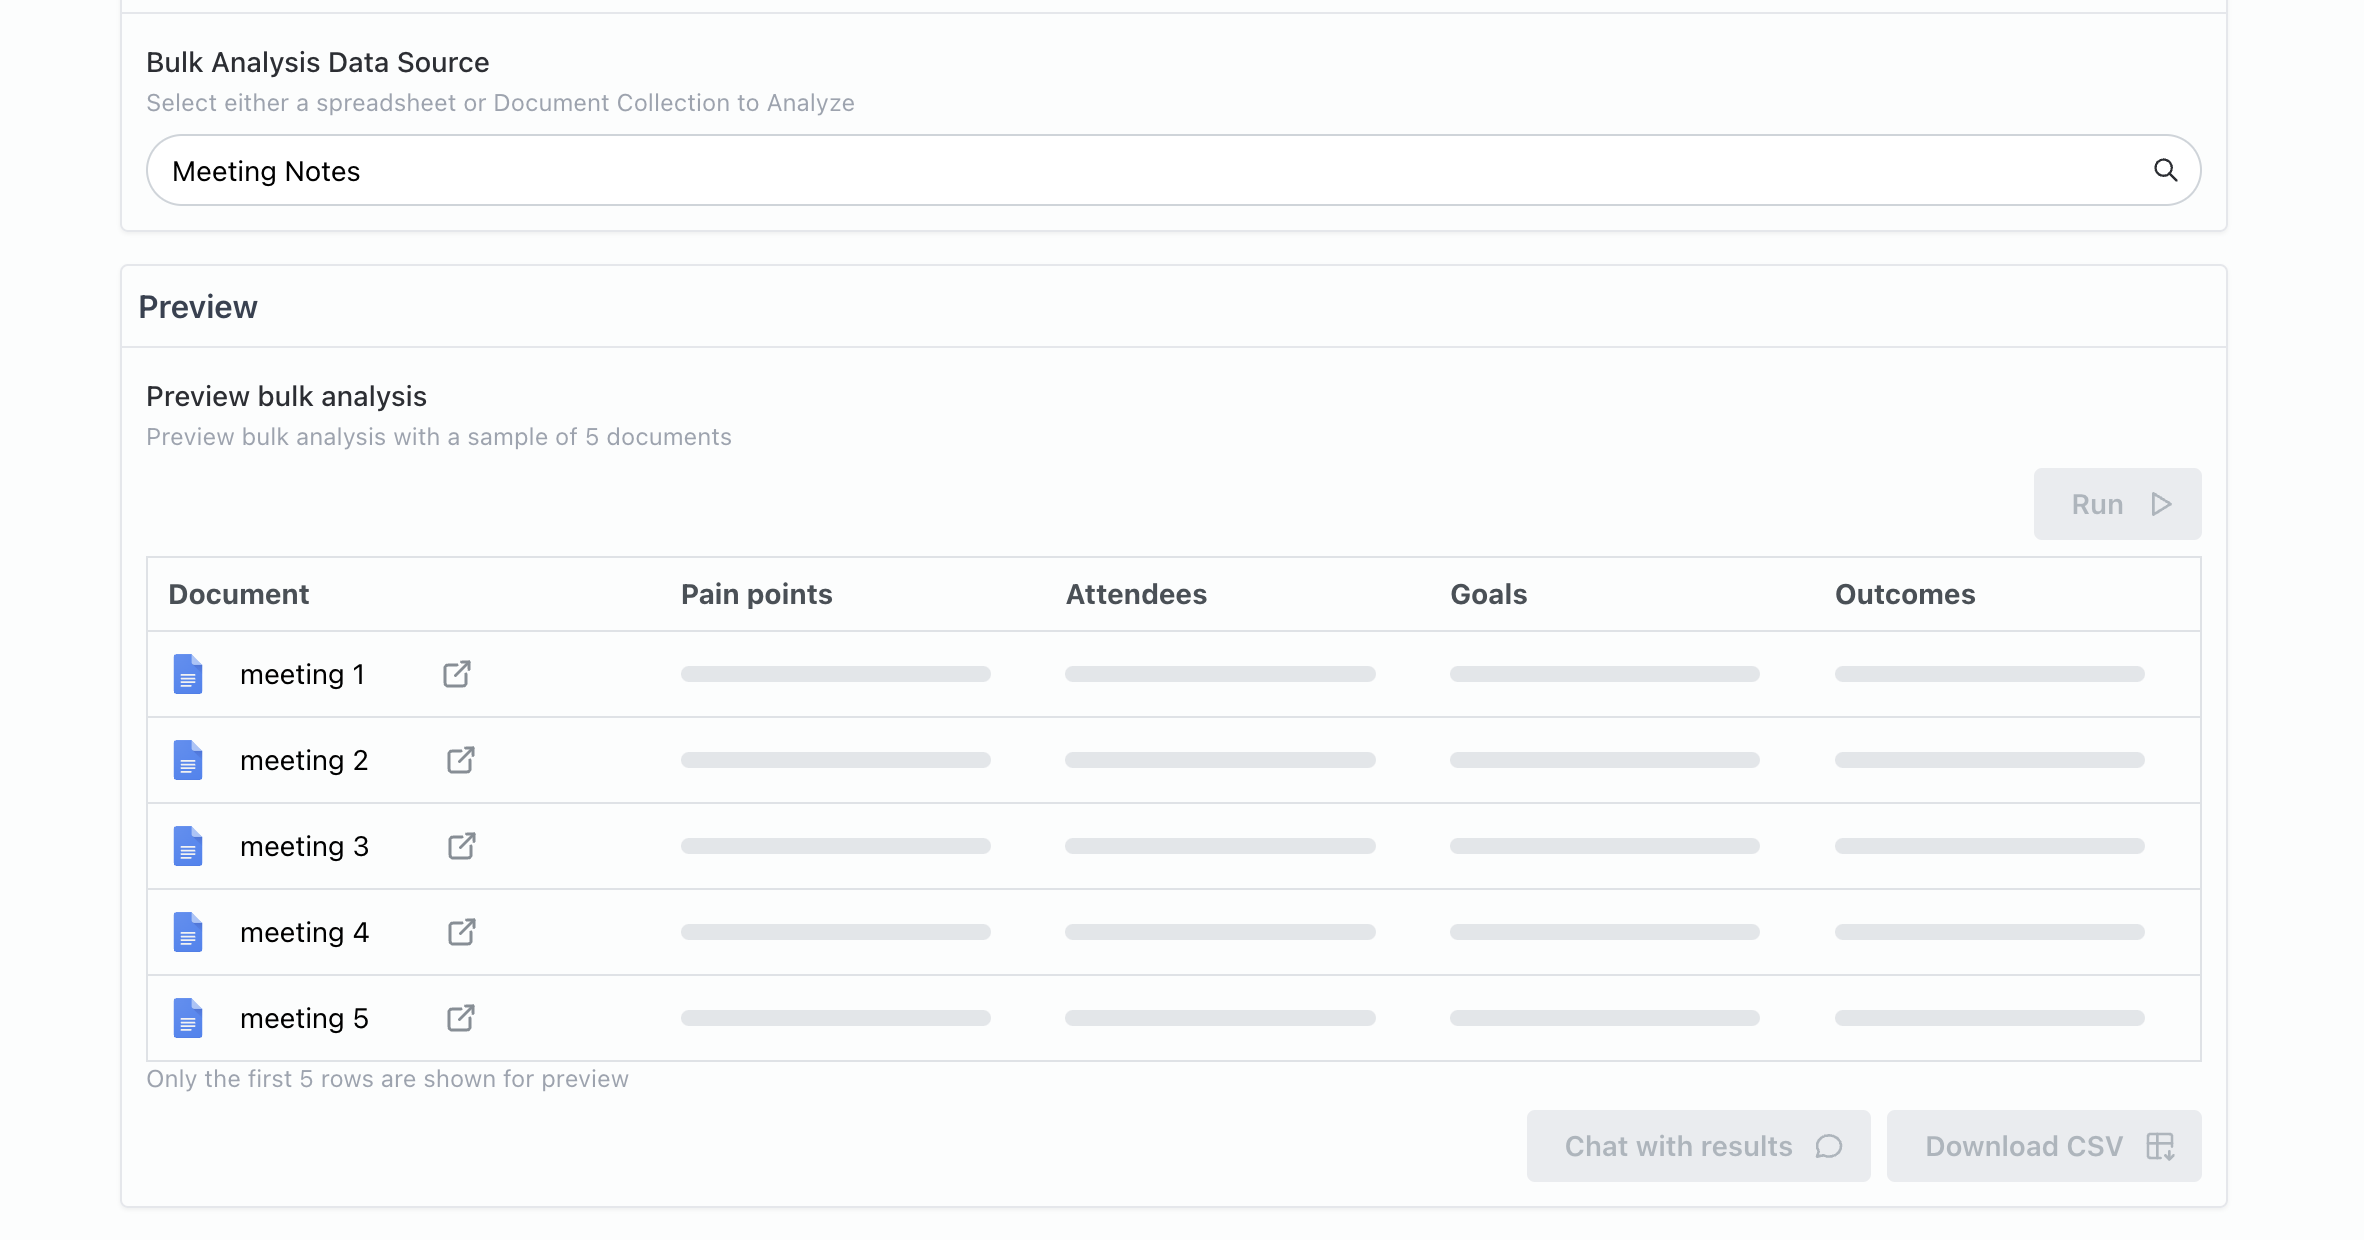Click the Outcomes column header
This screenshot has height=1240, width=2364.
click(1904, 594)
